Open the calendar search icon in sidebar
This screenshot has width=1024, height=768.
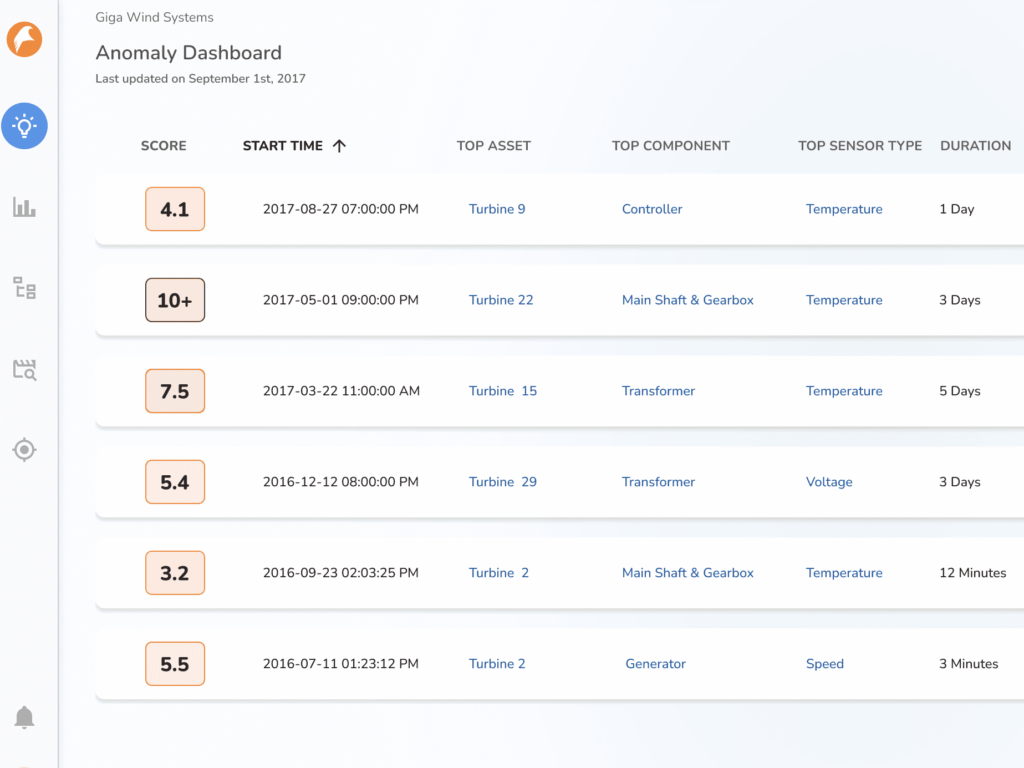(25, 370)
